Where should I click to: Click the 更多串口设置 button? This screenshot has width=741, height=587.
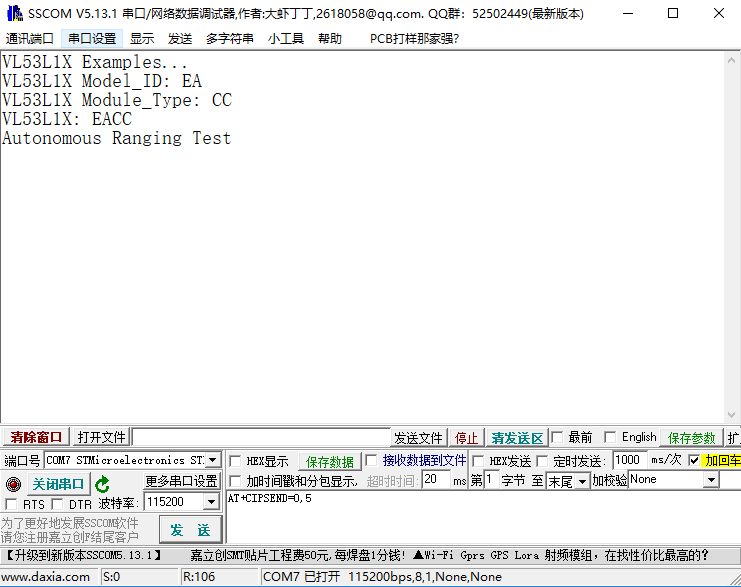181,481
